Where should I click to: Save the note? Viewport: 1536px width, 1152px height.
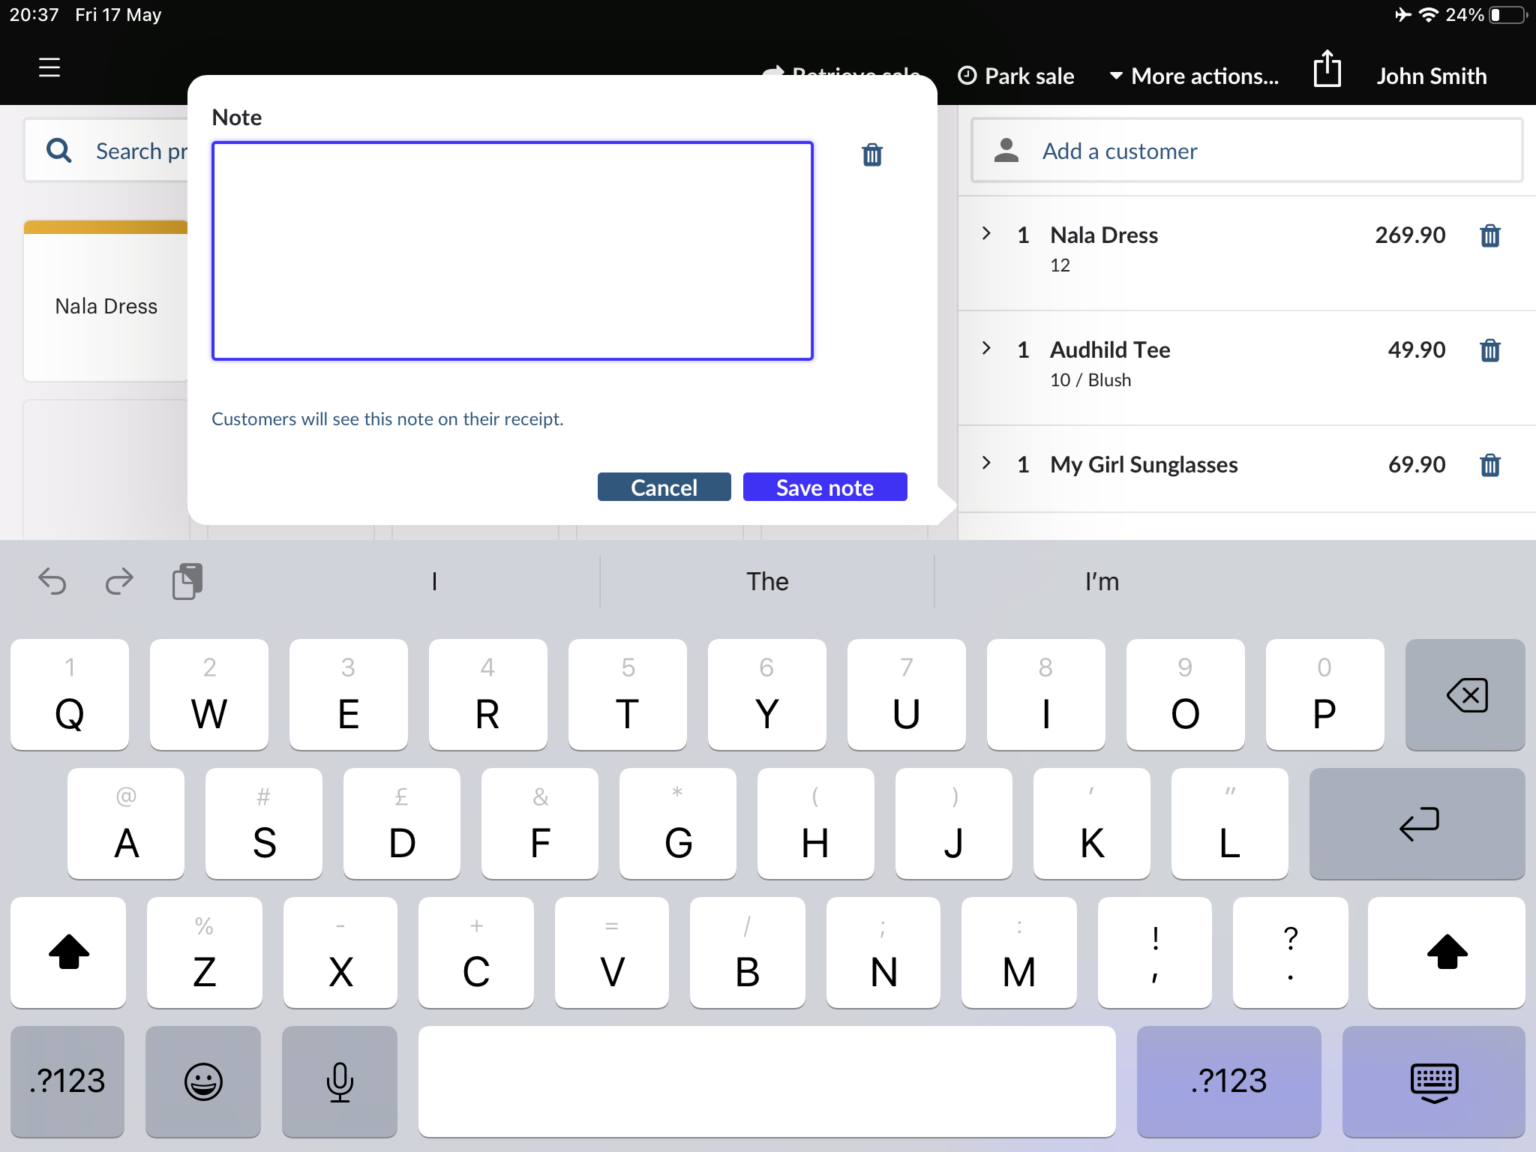[x=824, y=487]
